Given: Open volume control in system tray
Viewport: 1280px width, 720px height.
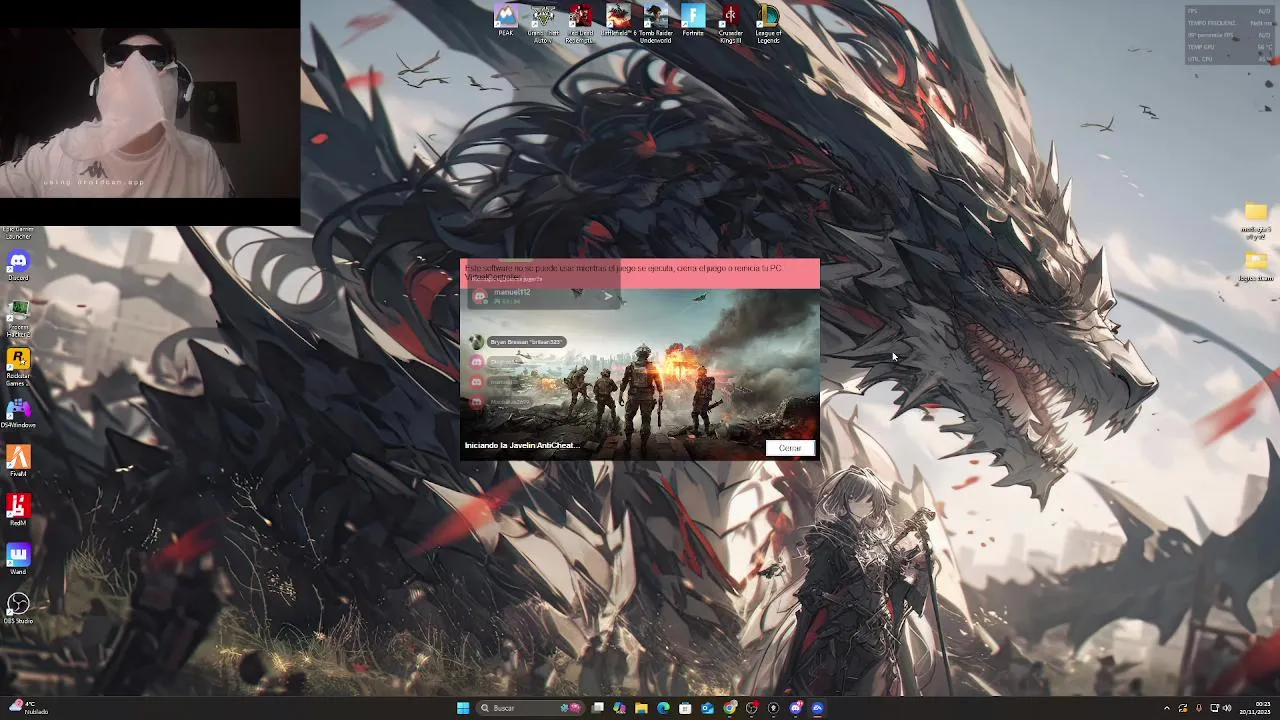Looking at the screenshot, I should click(x=1227, y=708).
